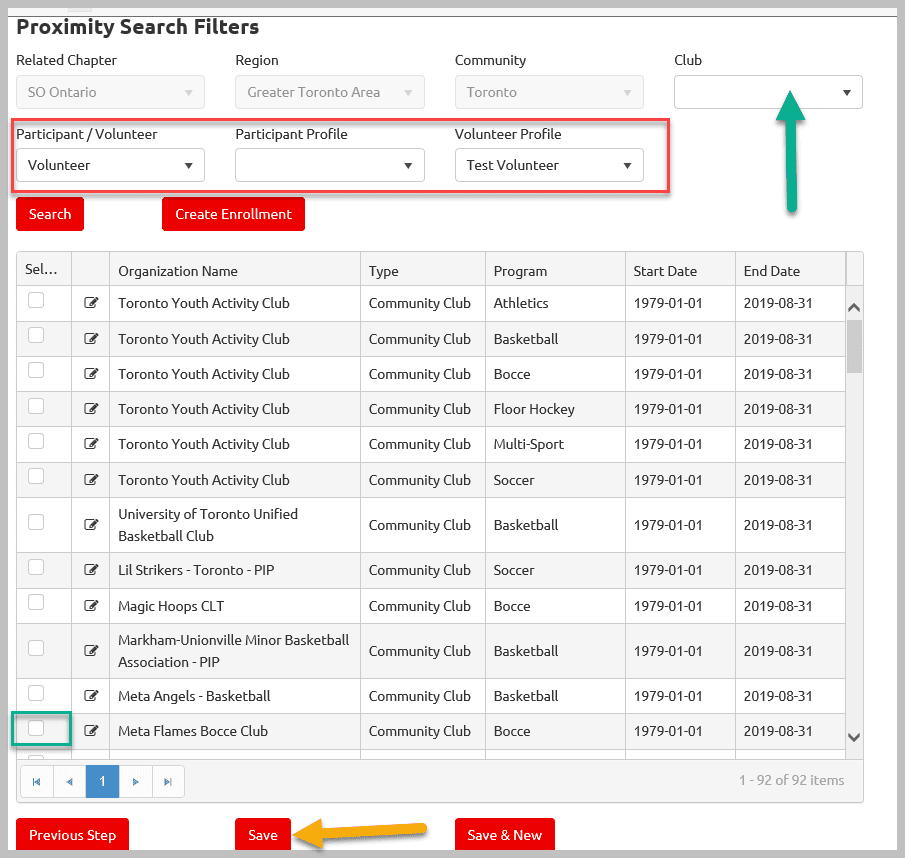Select Meta Flames Bocce Club checkbox
The image size is (905, 858).
[36, 728]
